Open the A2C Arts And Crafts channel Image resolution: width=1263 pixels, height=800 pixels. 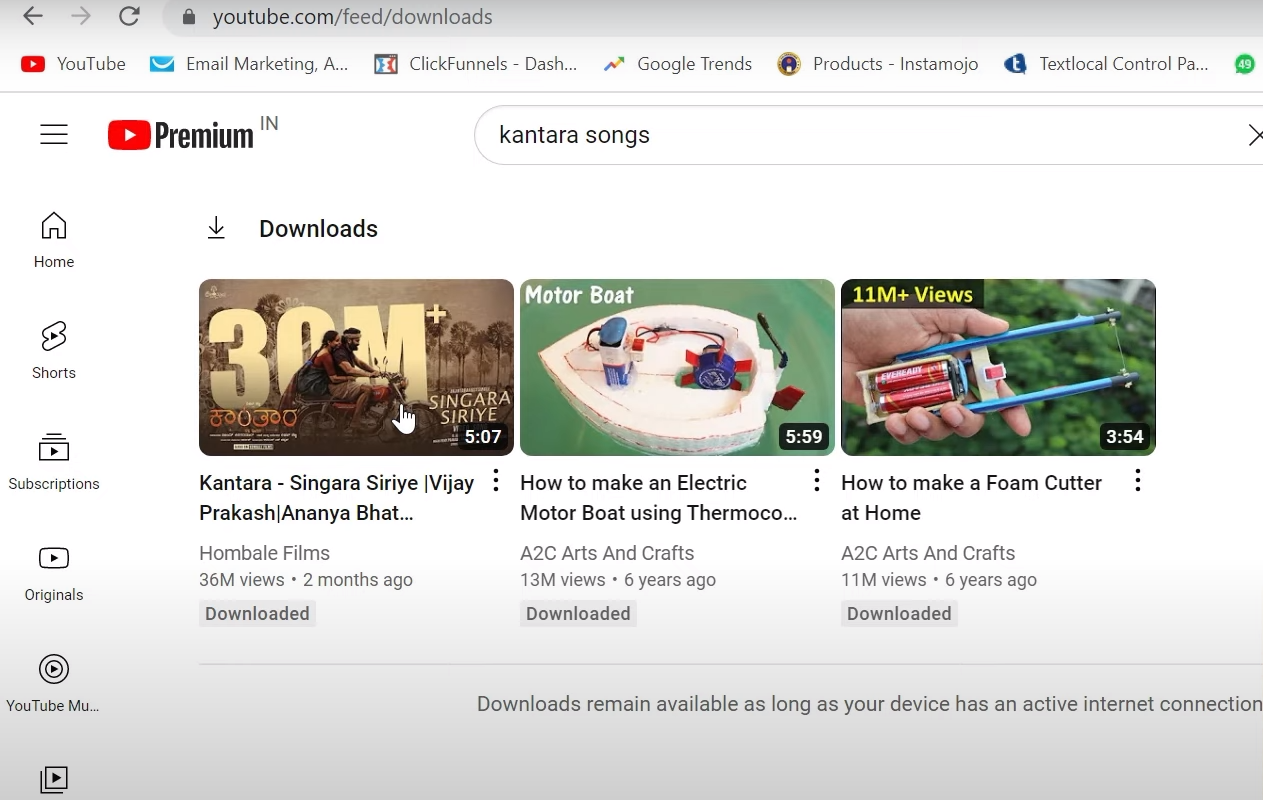click(607, 552)
